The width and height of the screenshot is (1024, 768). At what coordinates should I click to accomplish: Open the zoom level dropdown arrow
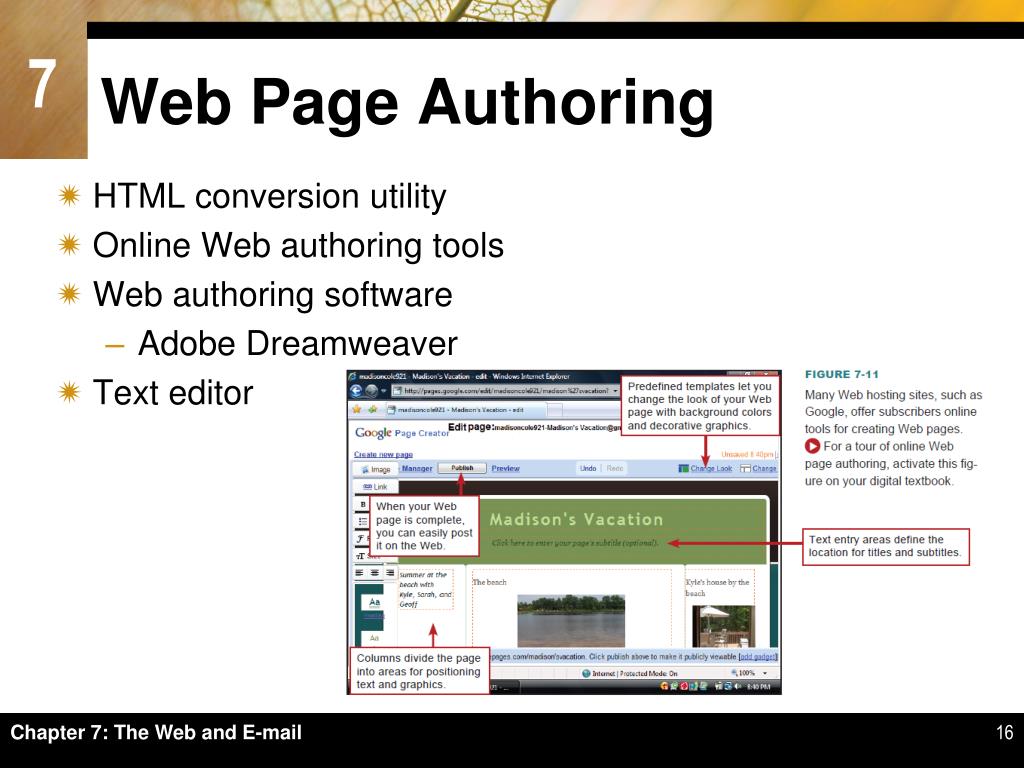765,673
